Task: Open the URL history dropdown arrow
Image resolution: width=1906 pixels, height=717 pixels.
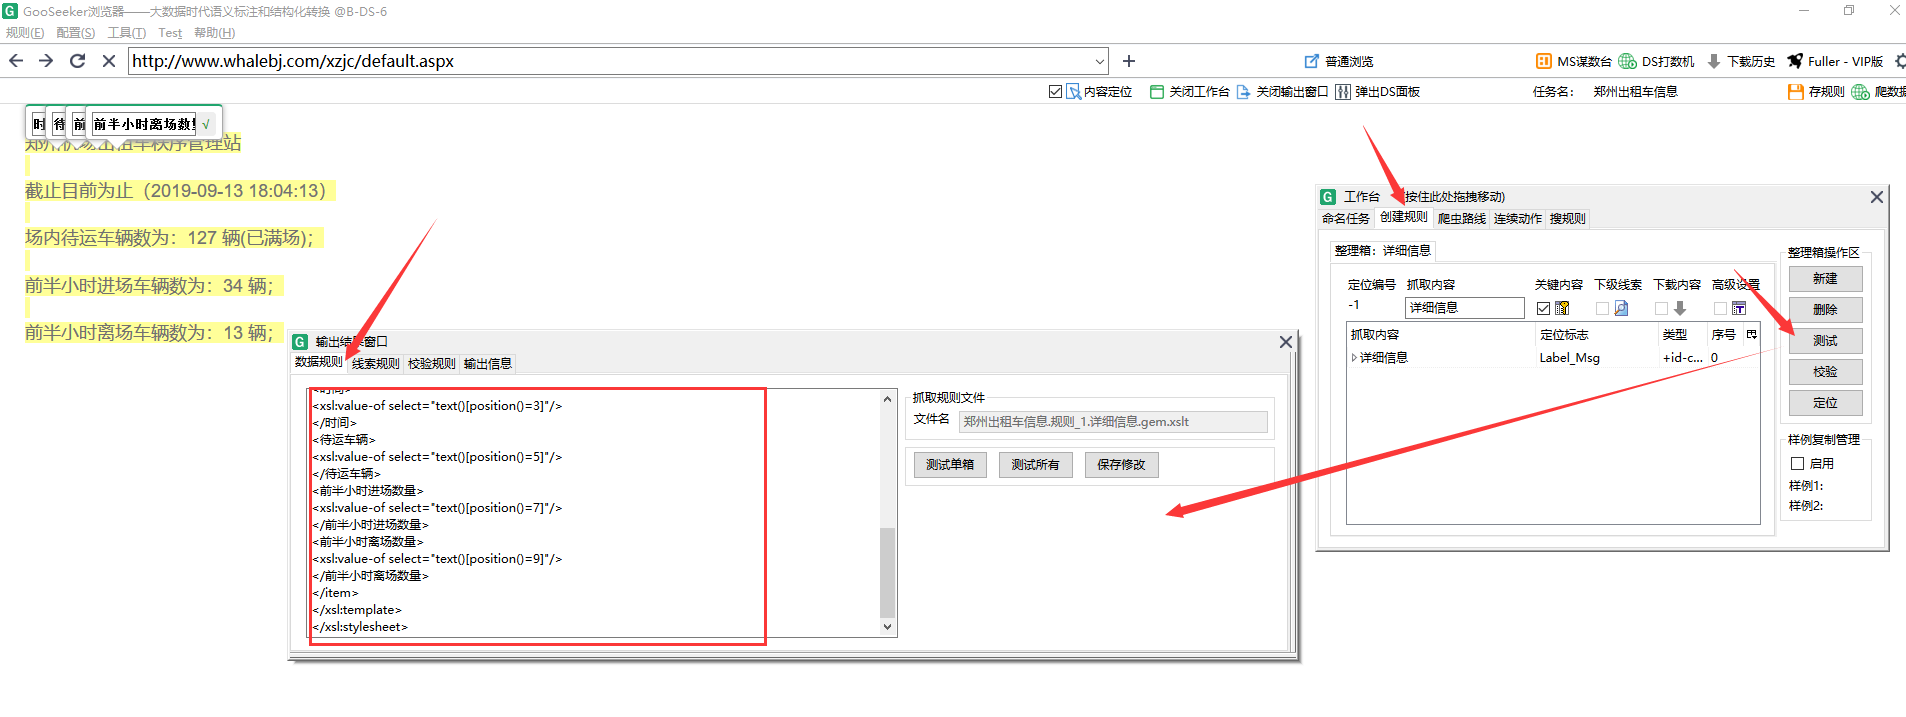Action: click(x=1099, y=61)
